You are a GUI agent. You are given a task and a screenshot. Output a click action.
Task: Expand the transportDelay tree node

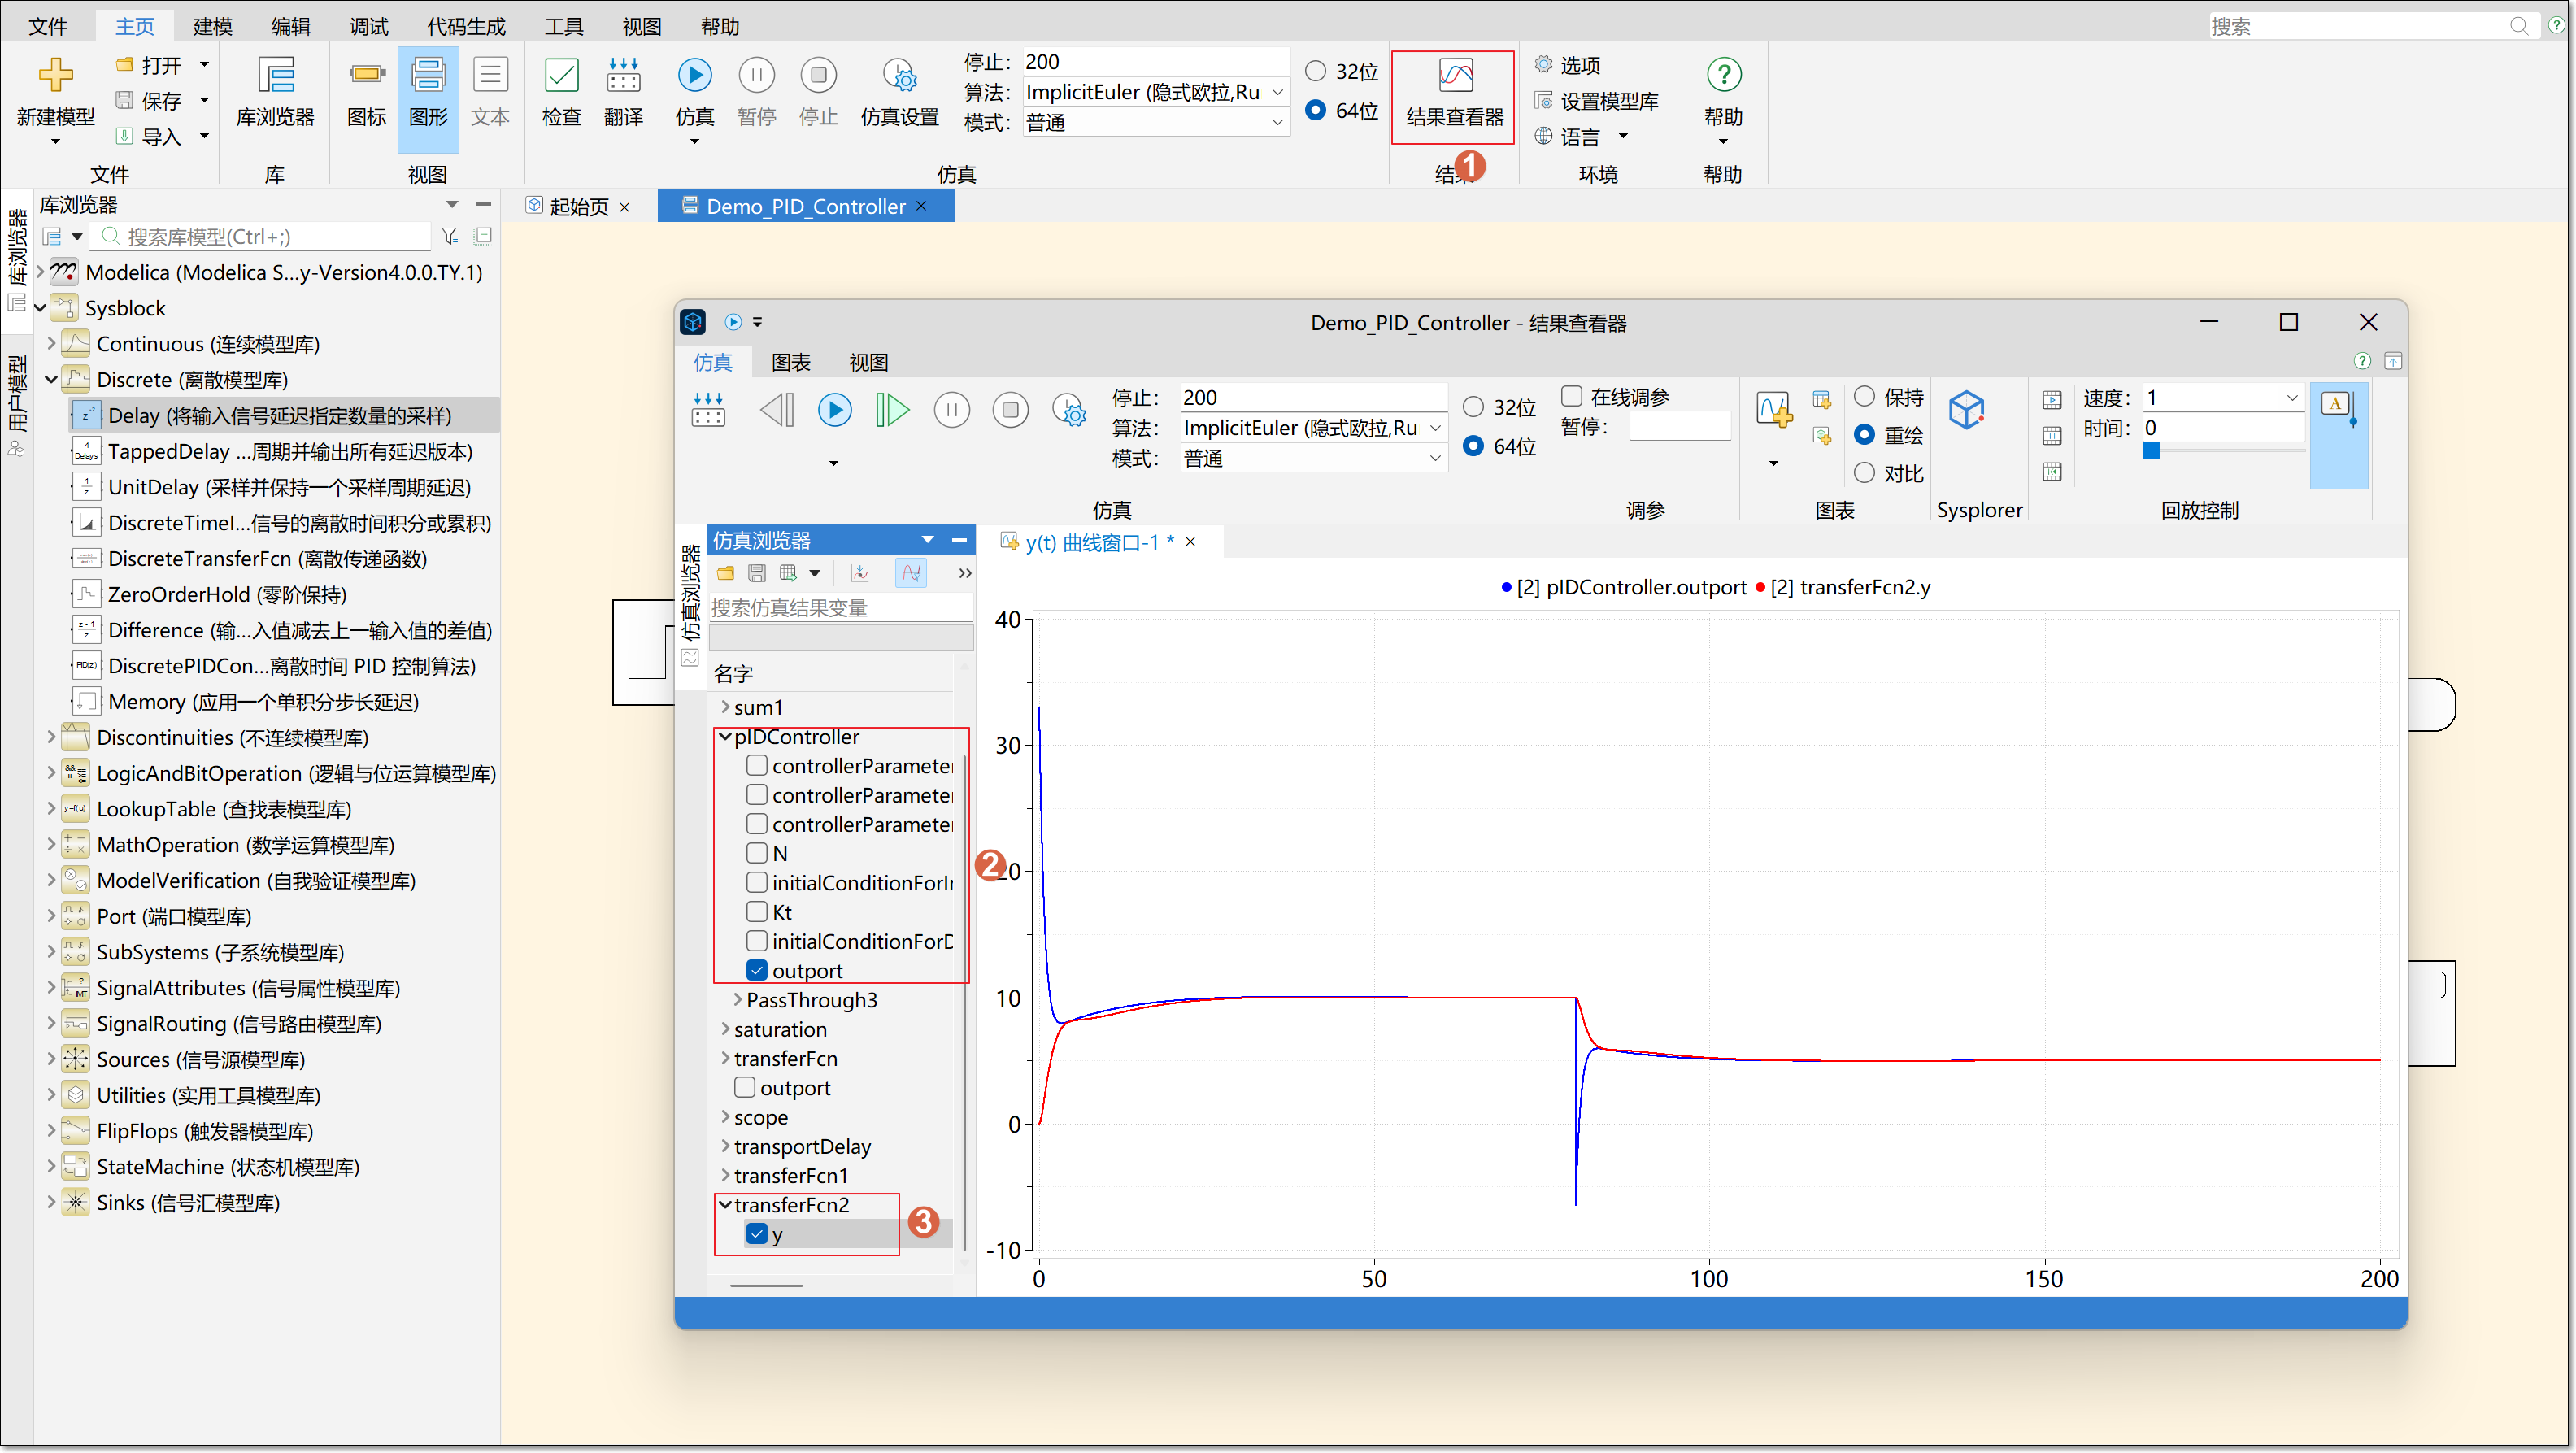[x=725, y=1146]
